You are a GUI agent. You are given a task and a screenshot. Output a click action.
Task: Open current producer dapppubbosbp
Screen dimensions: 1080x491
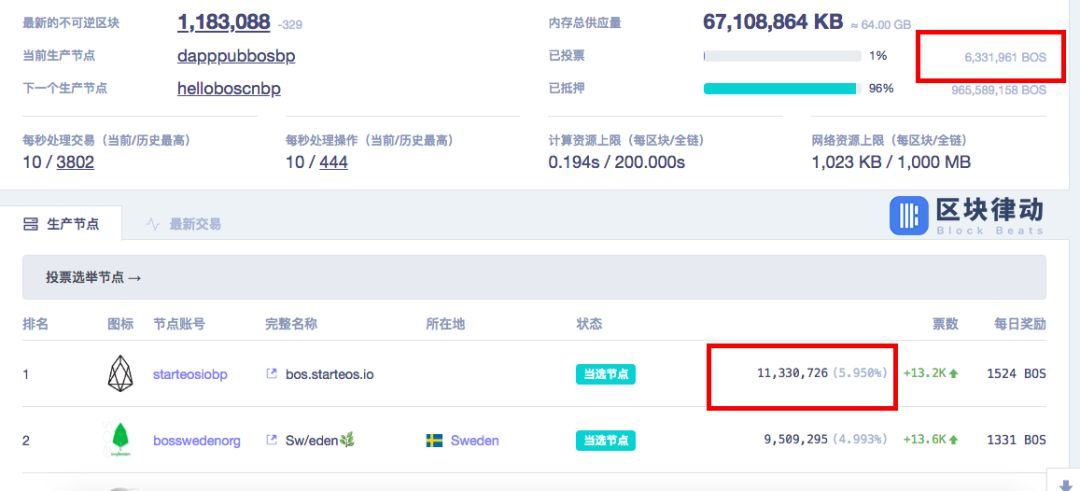tap(236, 56)
